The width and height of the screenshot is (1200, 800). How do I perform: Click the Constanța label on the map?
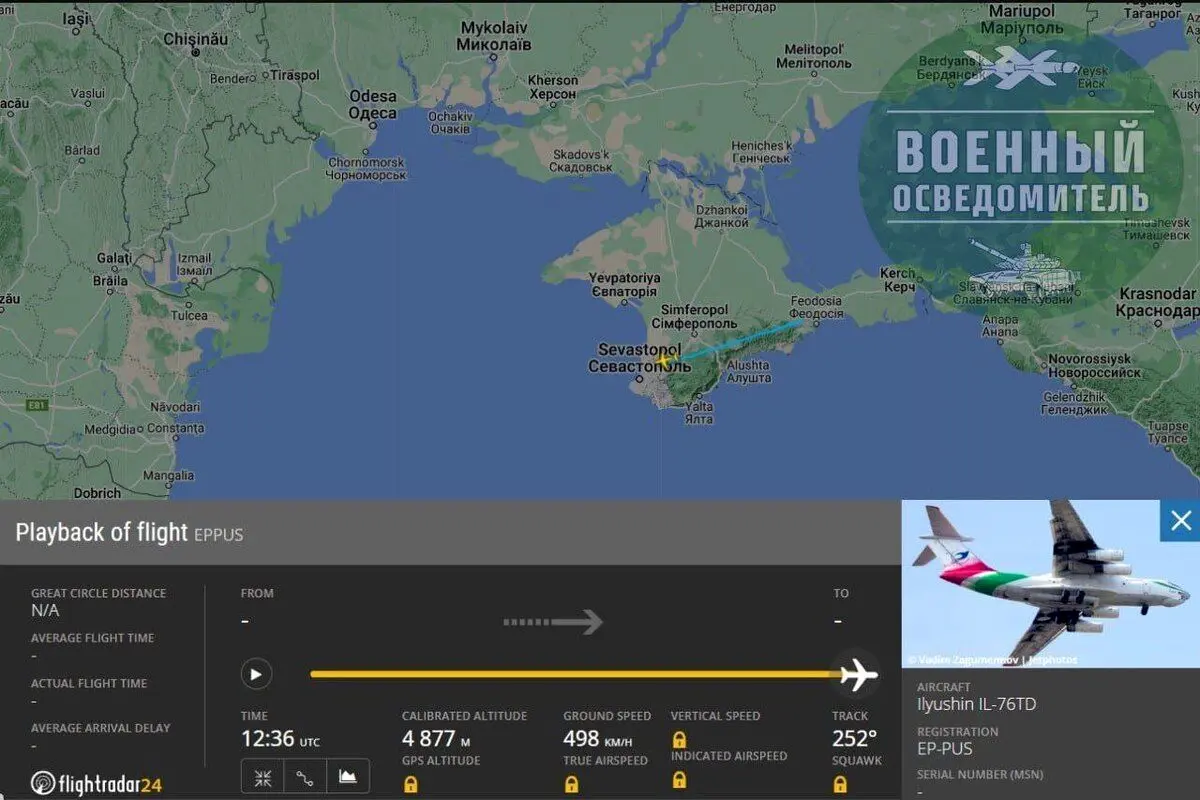175,428
